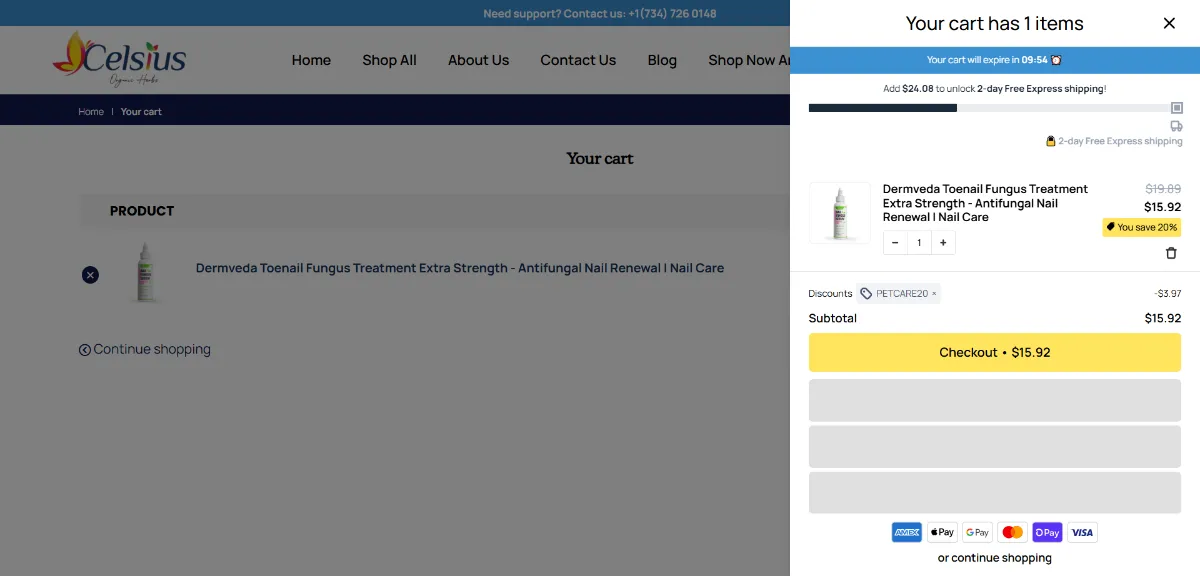Viewport: 1200px width, 576px height.
Task: Remove the PETCARE20 discount code tag
Action: [934, 294]
